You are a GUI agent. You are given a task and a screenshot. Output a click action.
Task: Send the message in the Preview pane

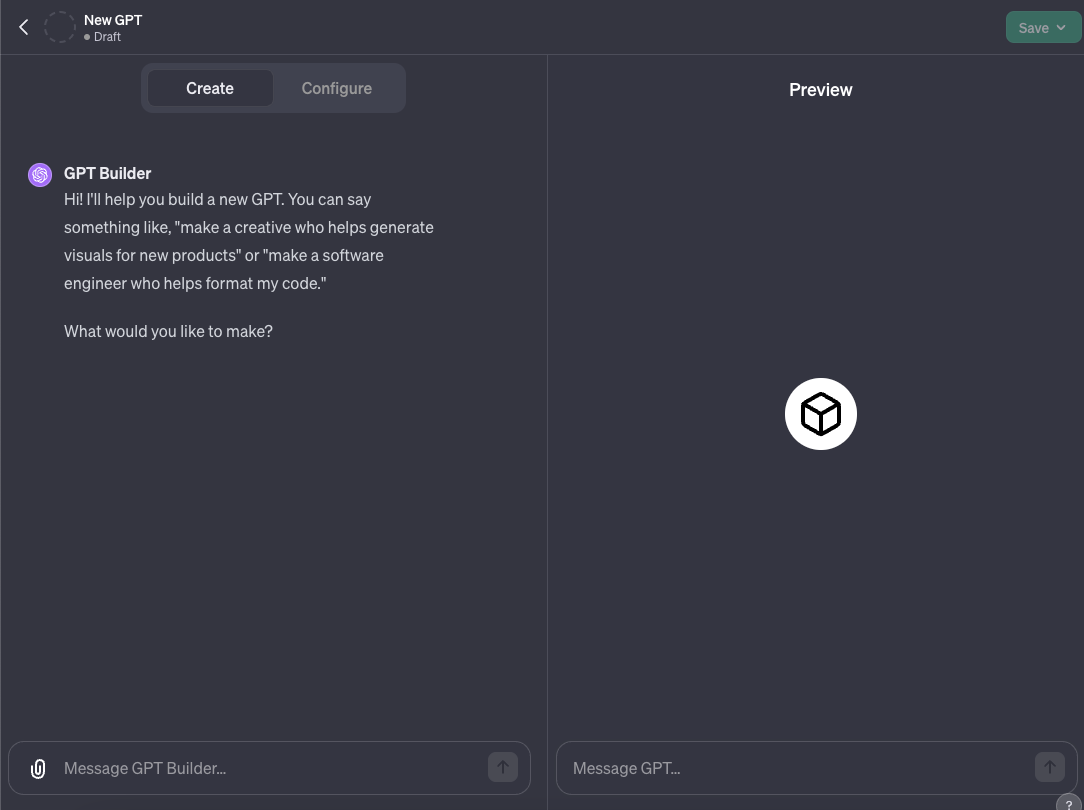click(x=1049, y=767)
